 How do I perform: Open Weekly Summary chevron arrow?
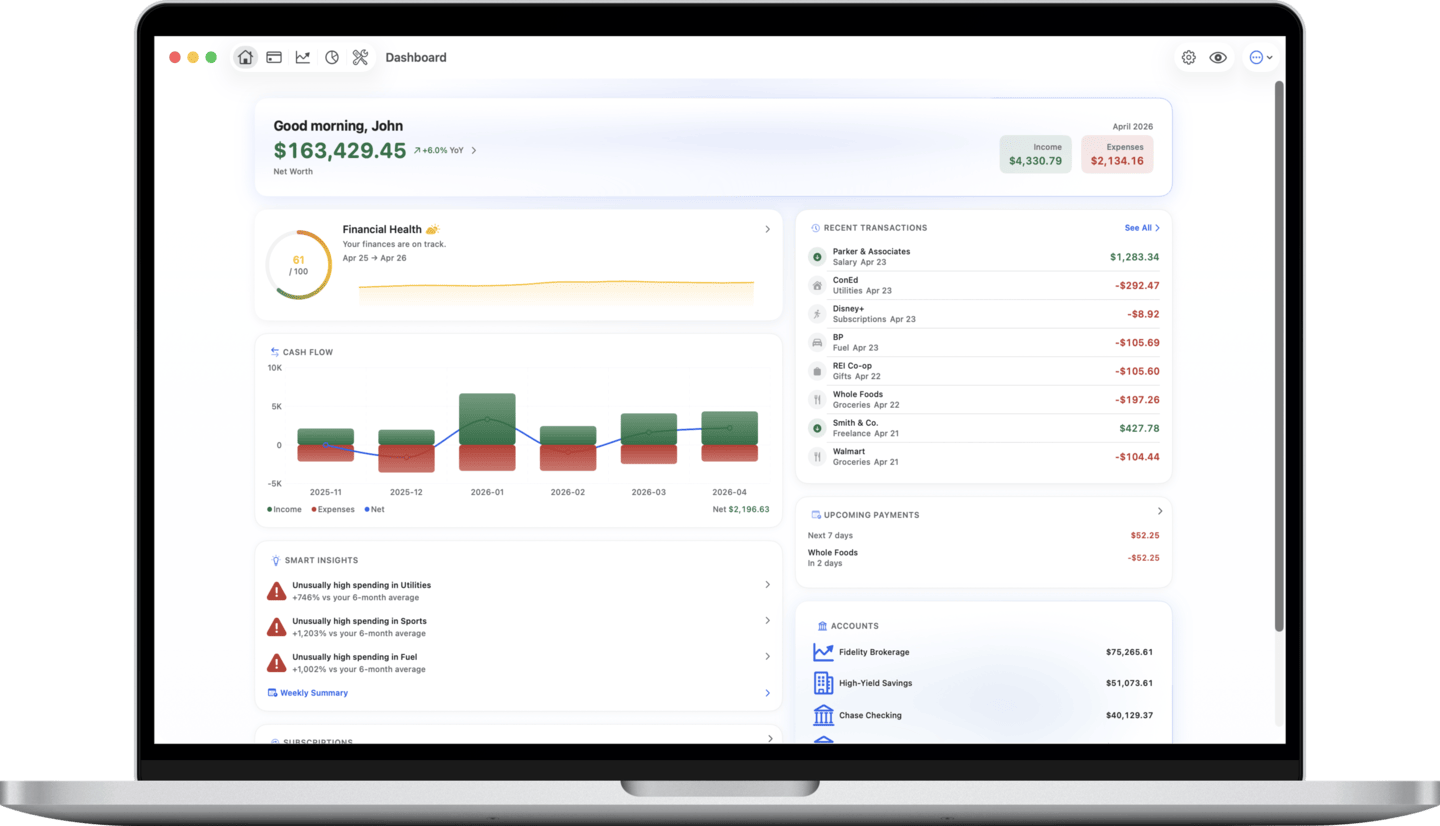click(x=767, y=693)
